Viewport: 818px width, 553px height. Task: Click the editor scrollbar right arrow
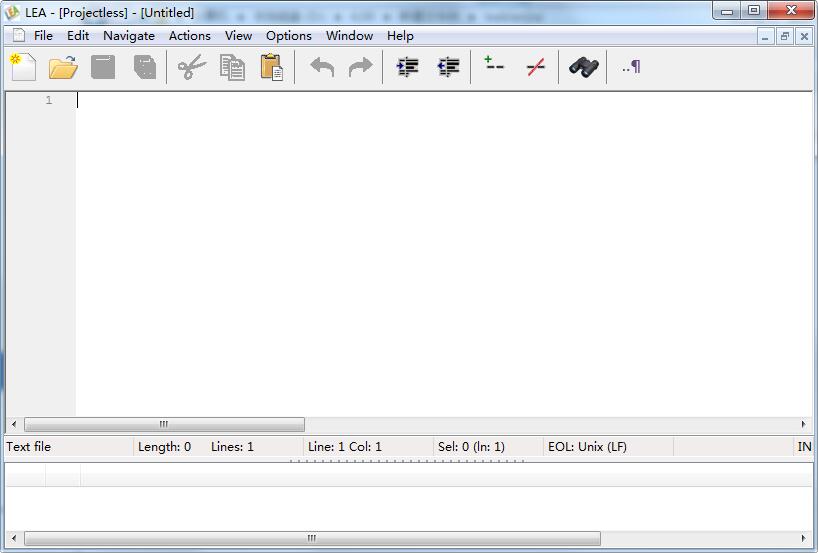click(804, 424)
